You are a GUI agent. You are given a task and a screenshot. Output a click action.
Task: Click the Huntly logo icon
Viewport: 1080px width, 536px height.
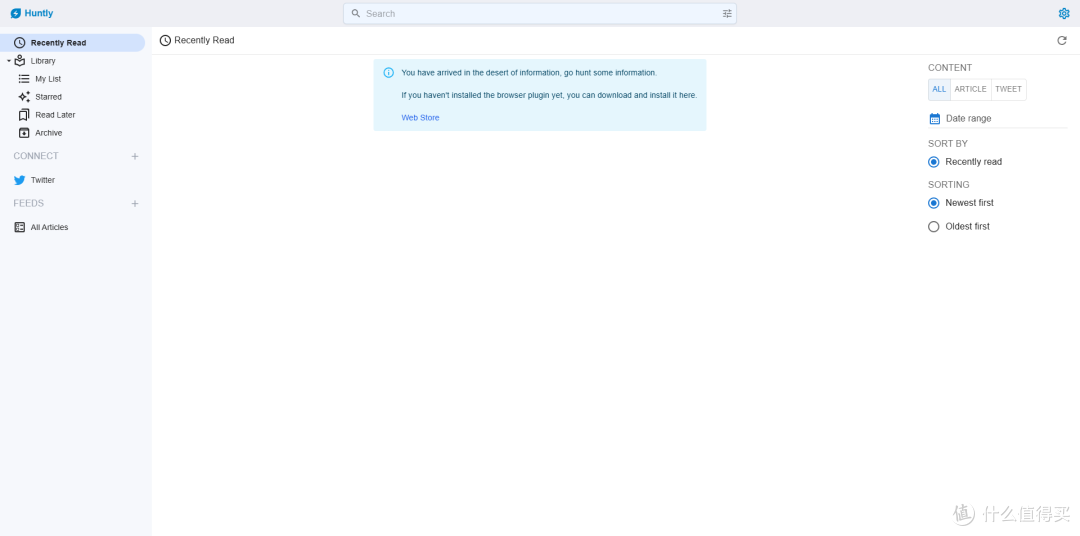click(16, 14)
